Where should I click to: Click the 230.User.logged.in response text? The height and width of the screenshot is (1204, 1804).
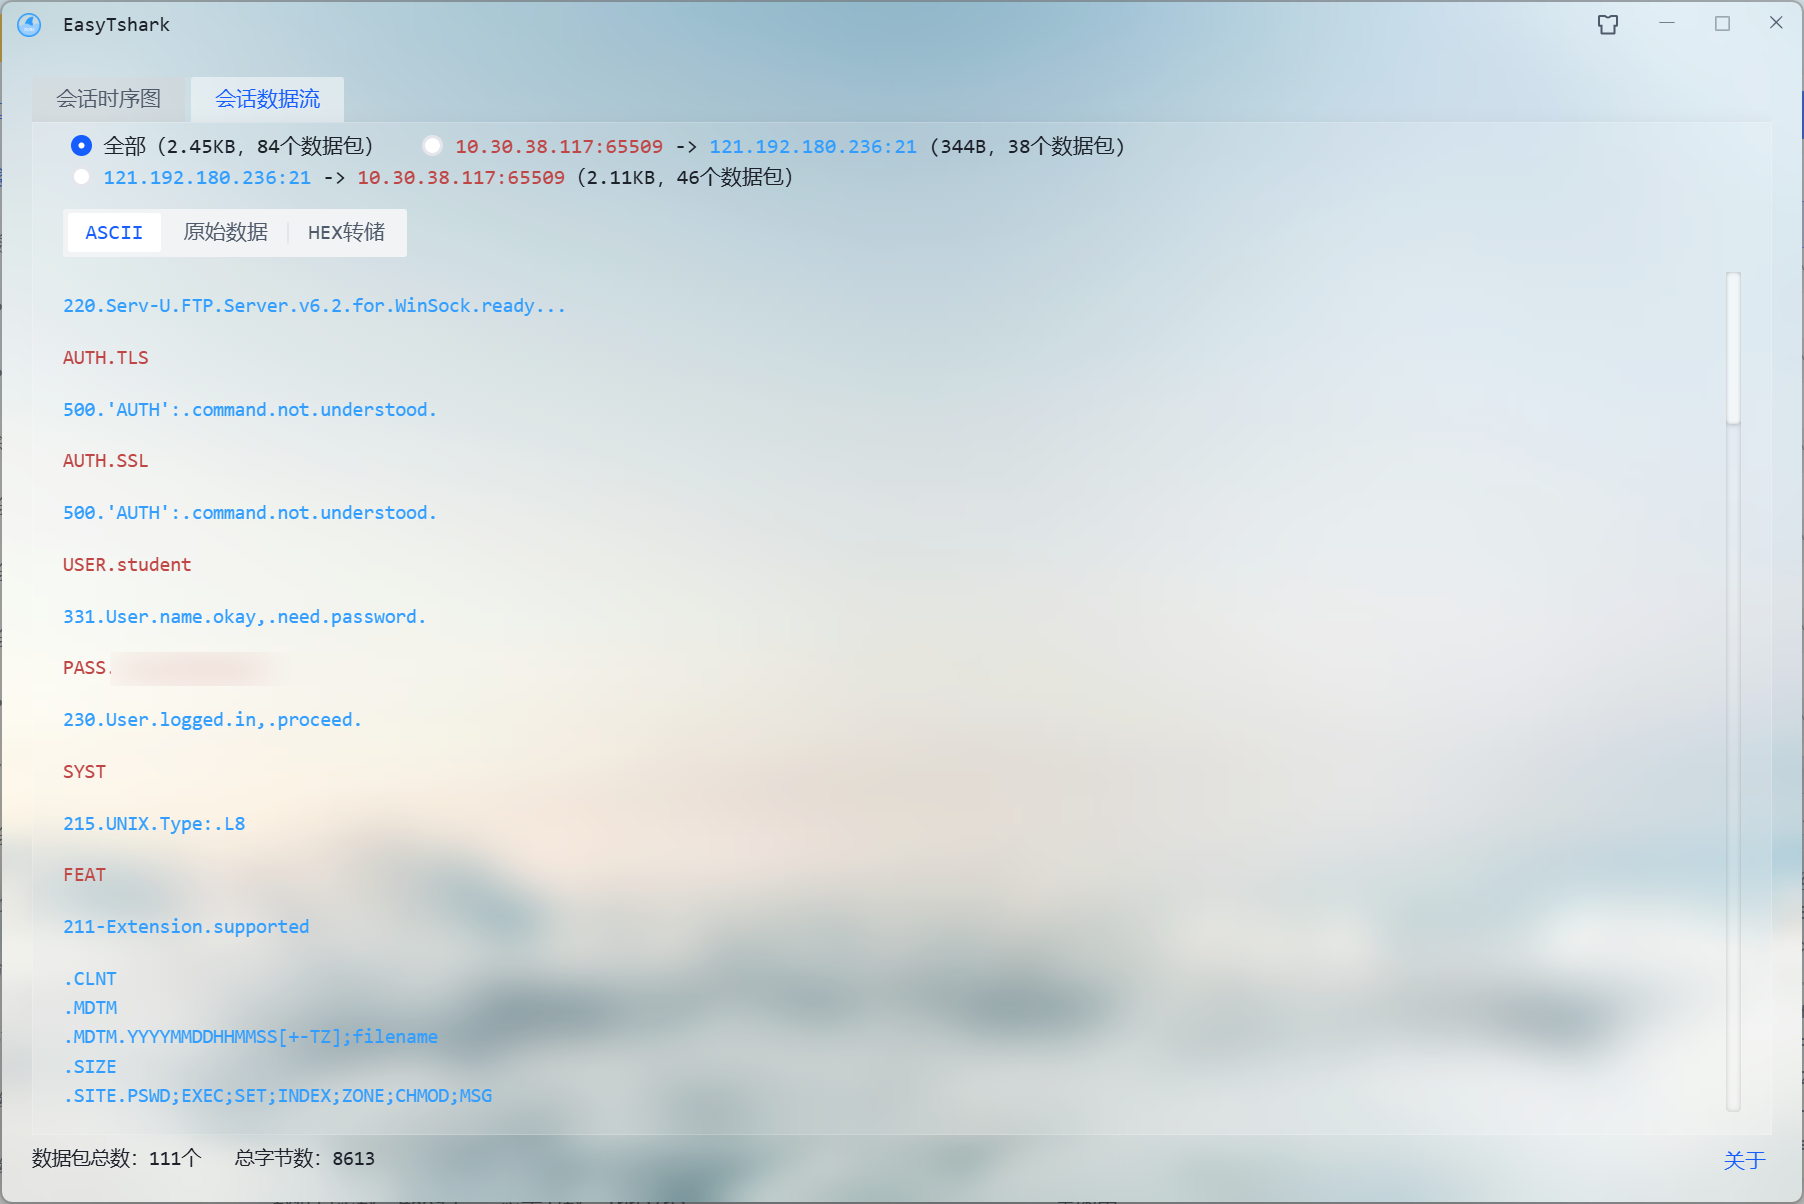[x=211, y=719]
